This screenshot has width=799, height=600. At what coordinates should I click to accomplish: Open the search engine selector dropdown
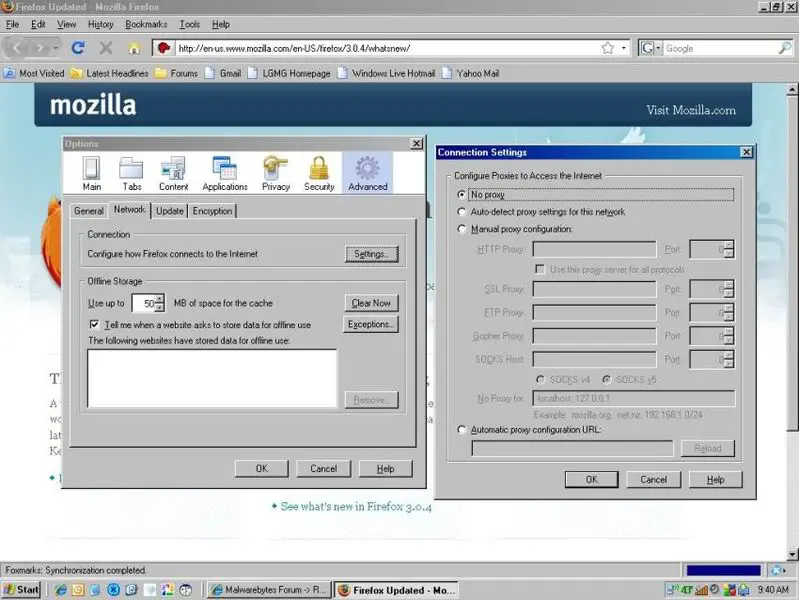[650, 48]
